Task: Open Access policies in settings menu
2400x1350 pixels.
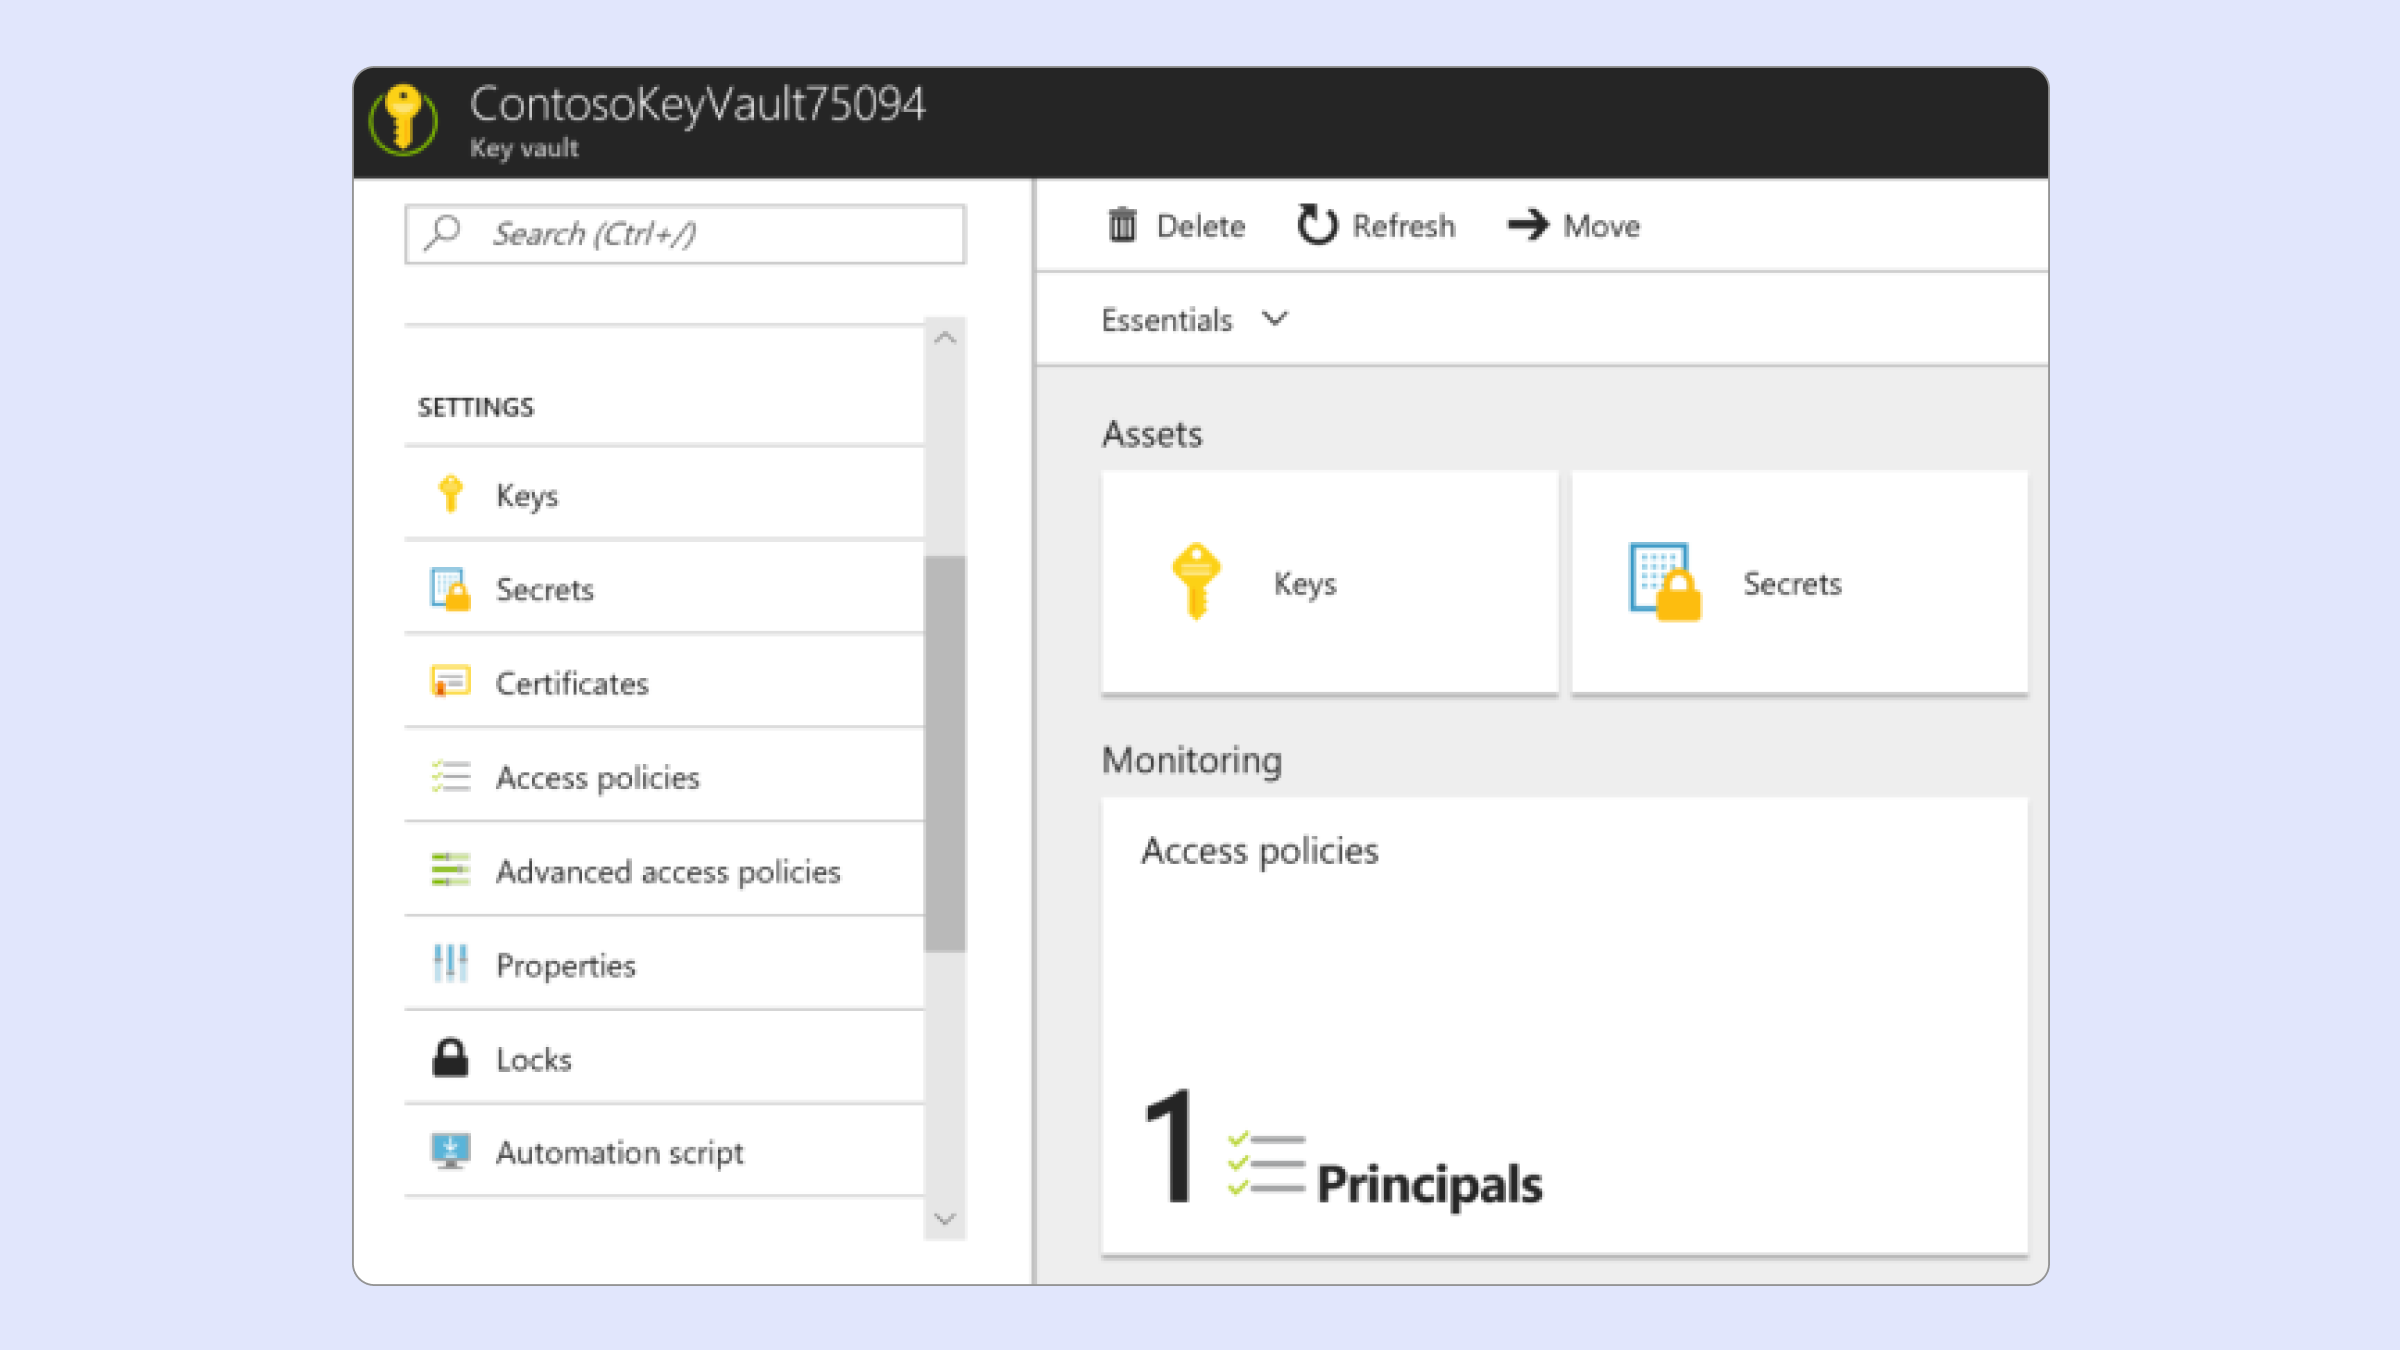Action: click(x=597, y=778)
